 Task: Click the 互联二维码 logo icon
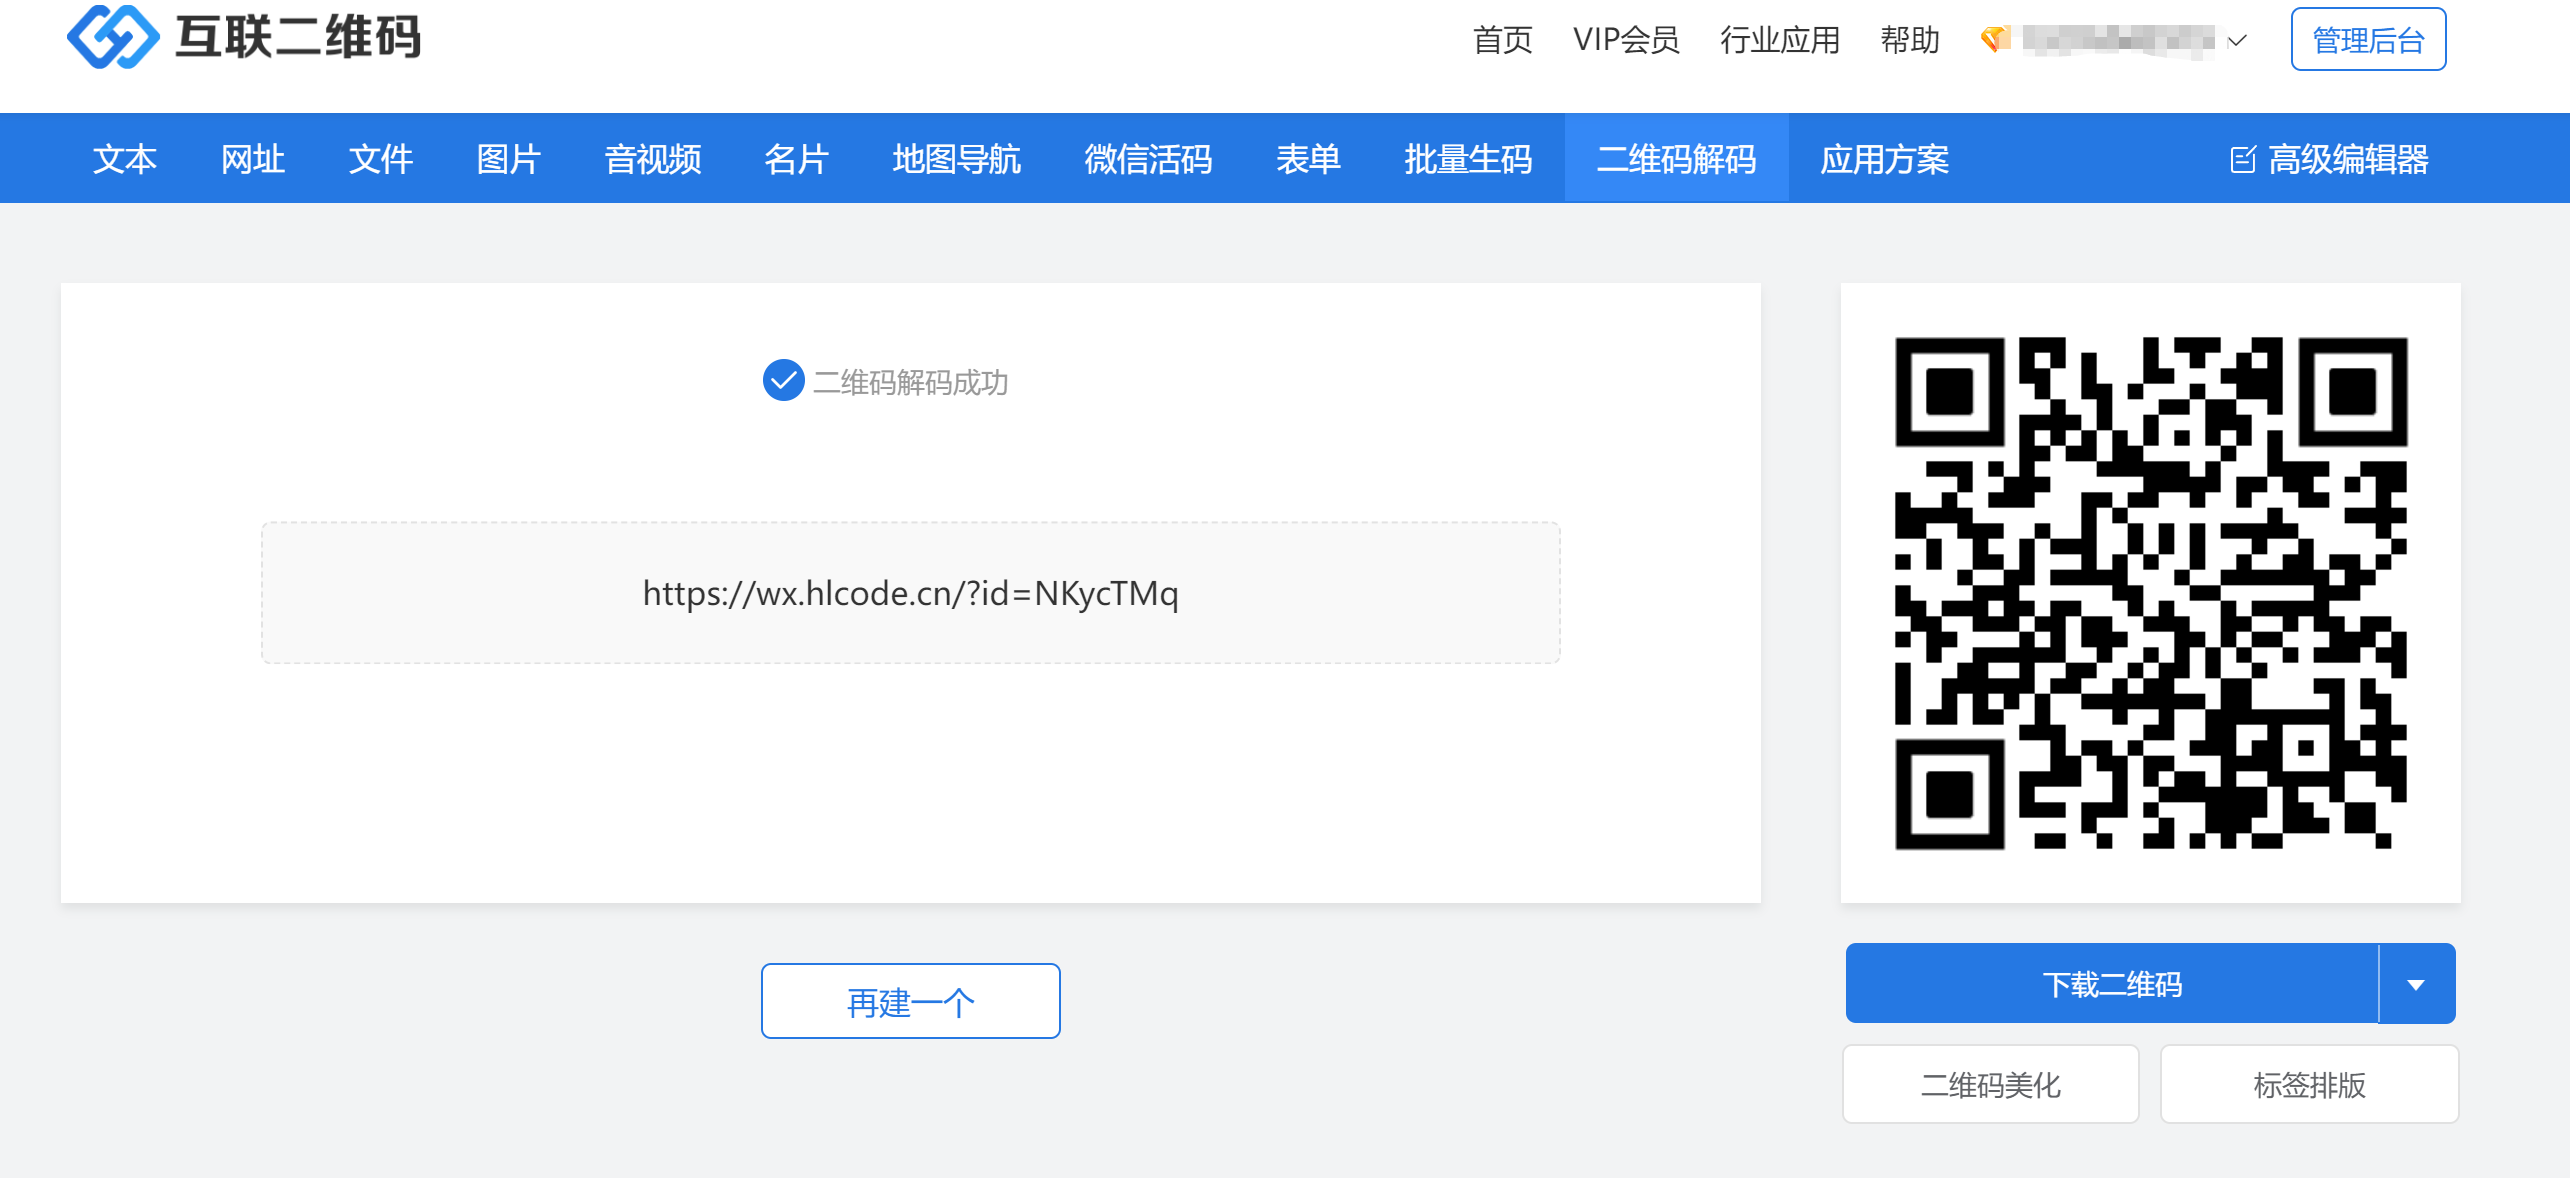coord(113,37)
